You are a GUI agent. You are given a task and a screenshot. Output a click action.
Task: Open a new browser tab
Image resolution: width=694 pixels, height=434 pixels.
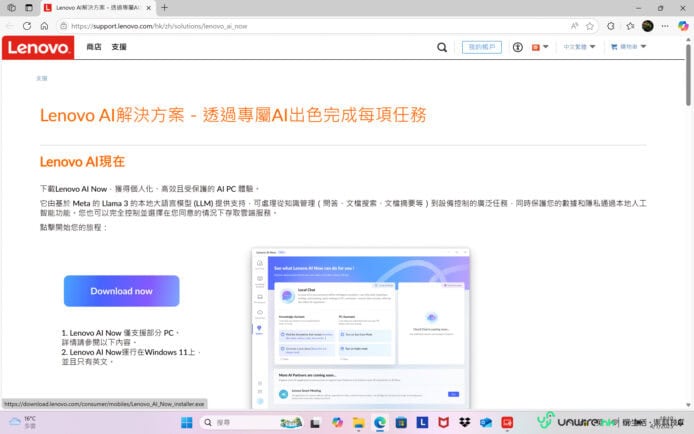point(165,8)
